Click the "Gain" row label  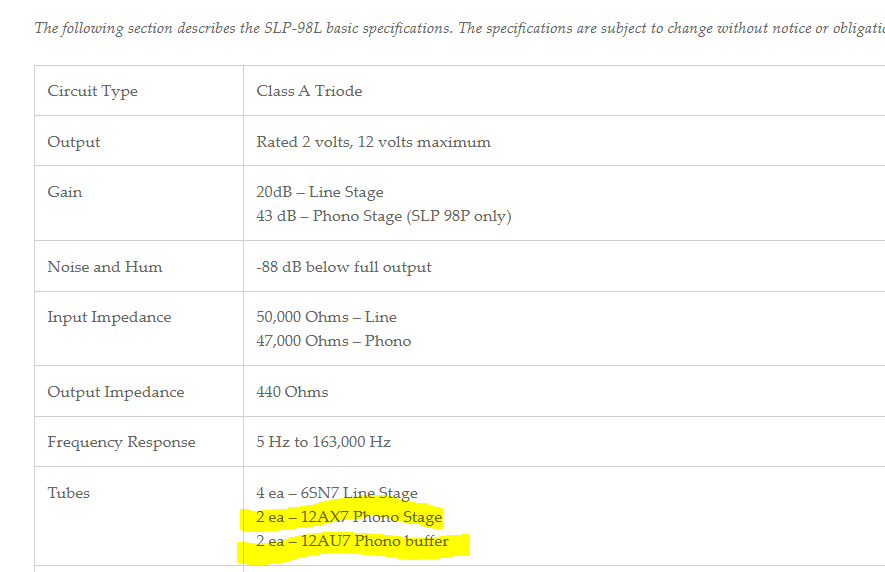(x=65, y=192)
